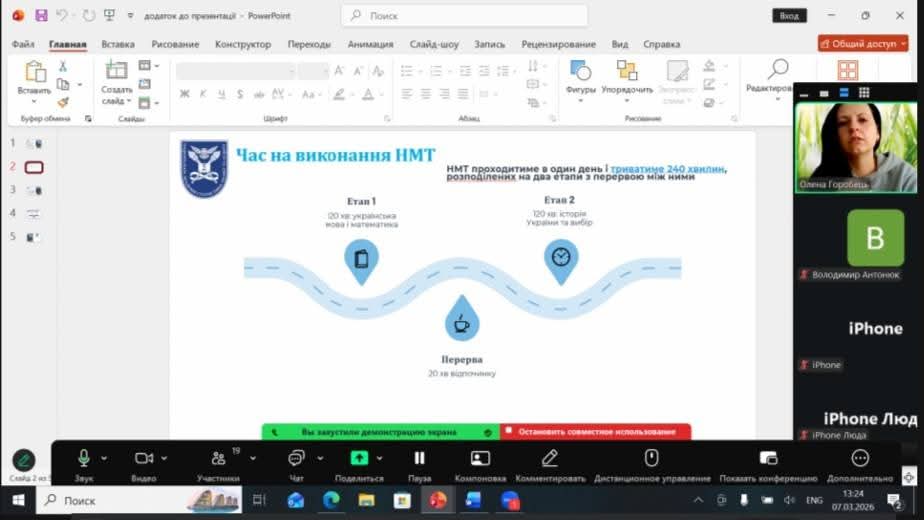Click the Показать конференцию icon

pyautogui.click(x=768, y=458)
